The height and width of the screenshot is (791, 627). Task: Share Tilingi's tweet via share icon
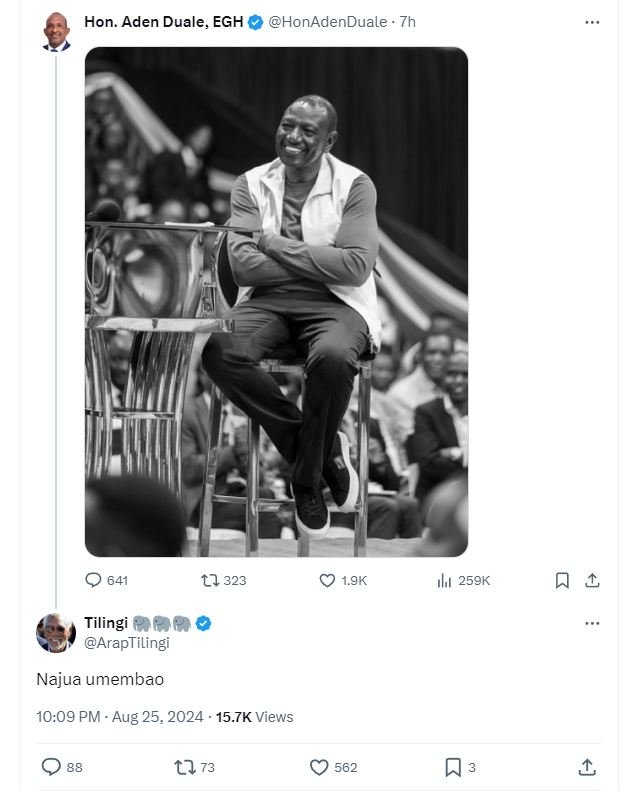(587, 767)
